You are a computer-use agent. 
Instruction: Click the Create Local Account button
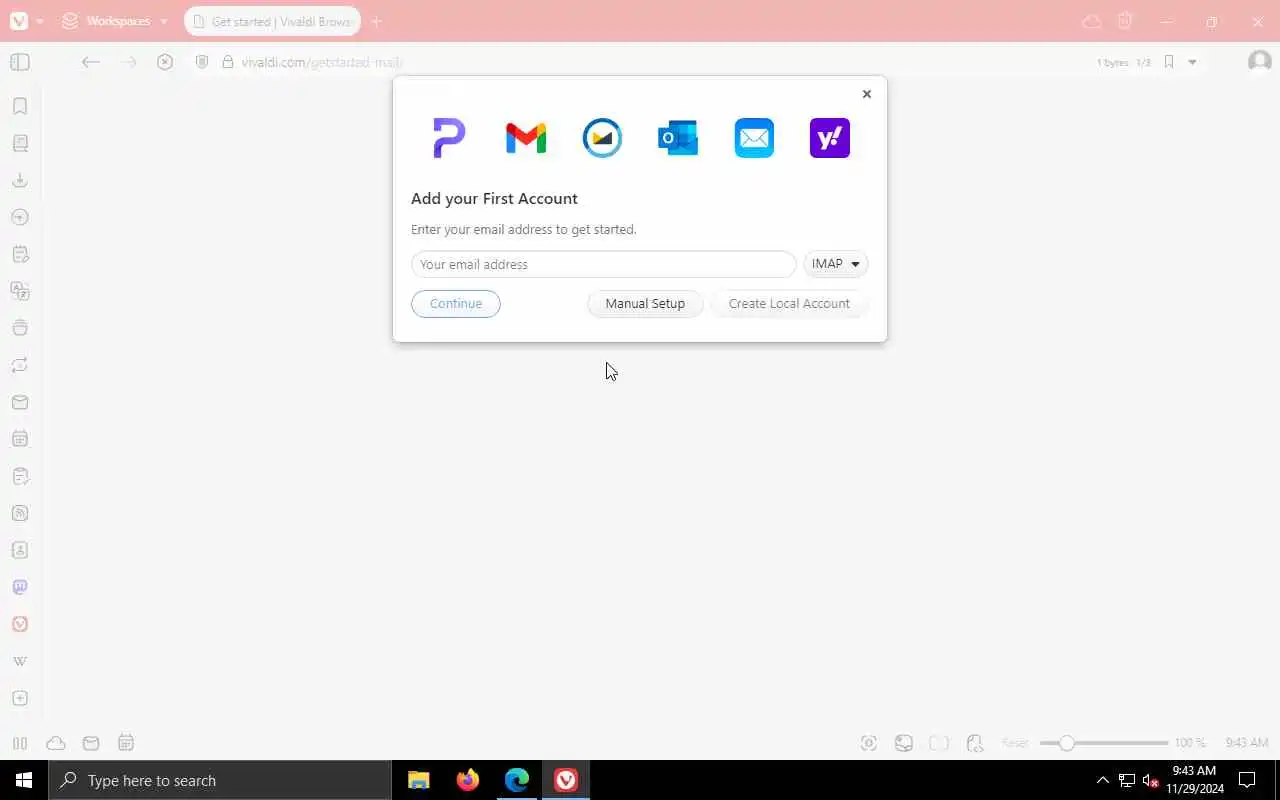click(789, 304)
